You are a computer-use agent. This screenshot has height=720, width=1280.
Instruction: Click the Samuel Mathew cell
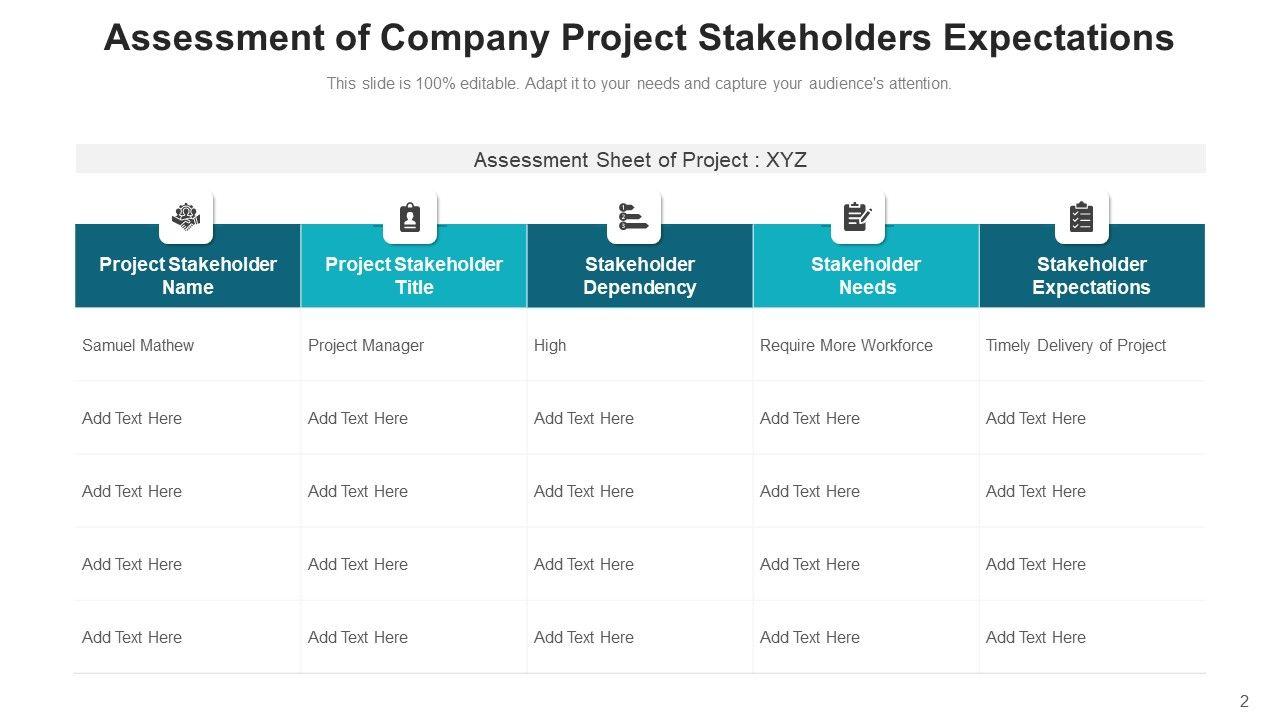(x=138, y=346)
